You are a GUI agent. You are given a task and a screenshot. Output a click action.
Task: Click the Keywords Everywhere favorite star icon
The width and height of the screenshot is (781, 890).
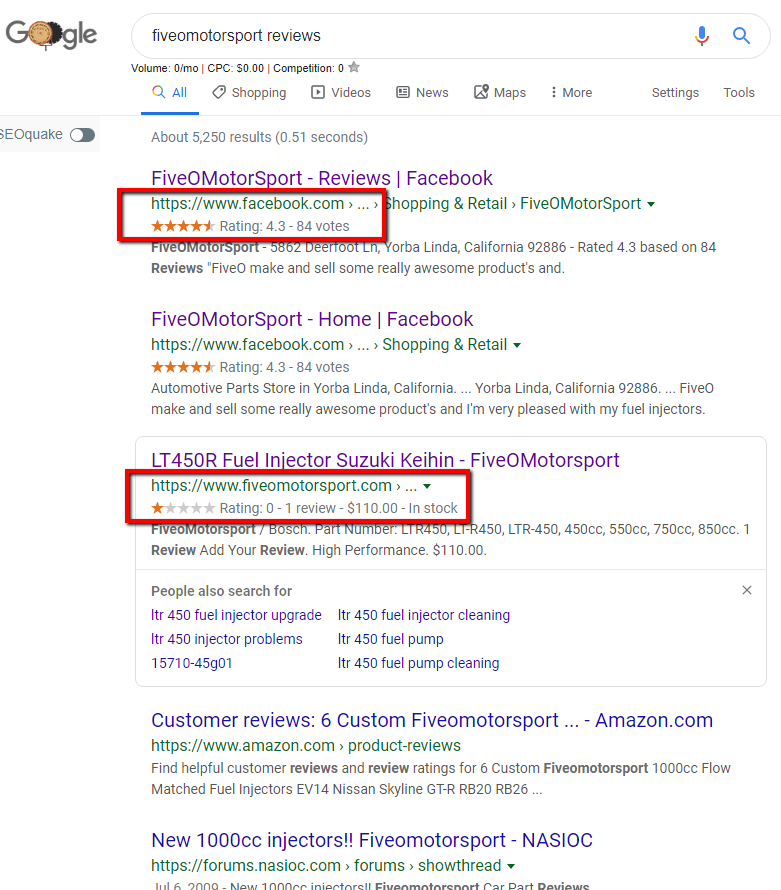[354, 67]
